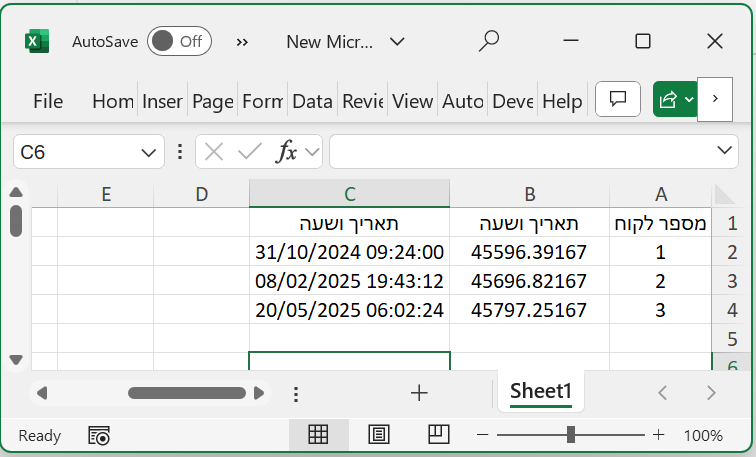Click the Insert Function fx icon
The image size is (756, 457).
pyautogui.click(x=287, y=152)
